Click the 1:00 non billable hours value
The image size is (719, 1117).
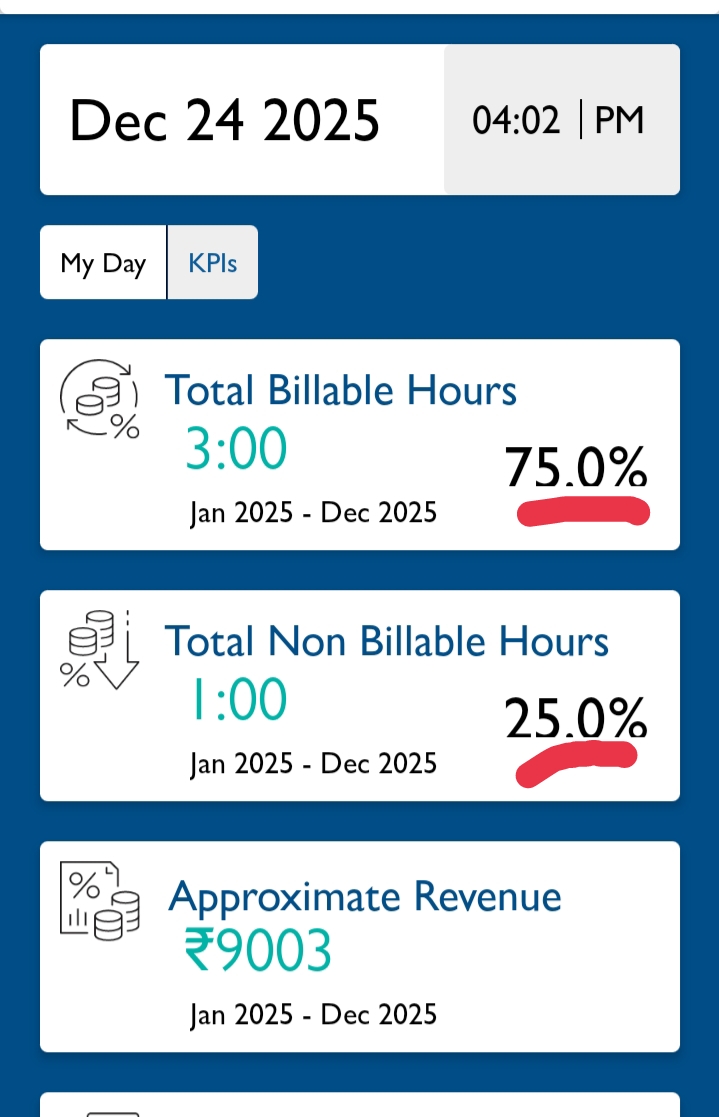(x=238, y=700)
